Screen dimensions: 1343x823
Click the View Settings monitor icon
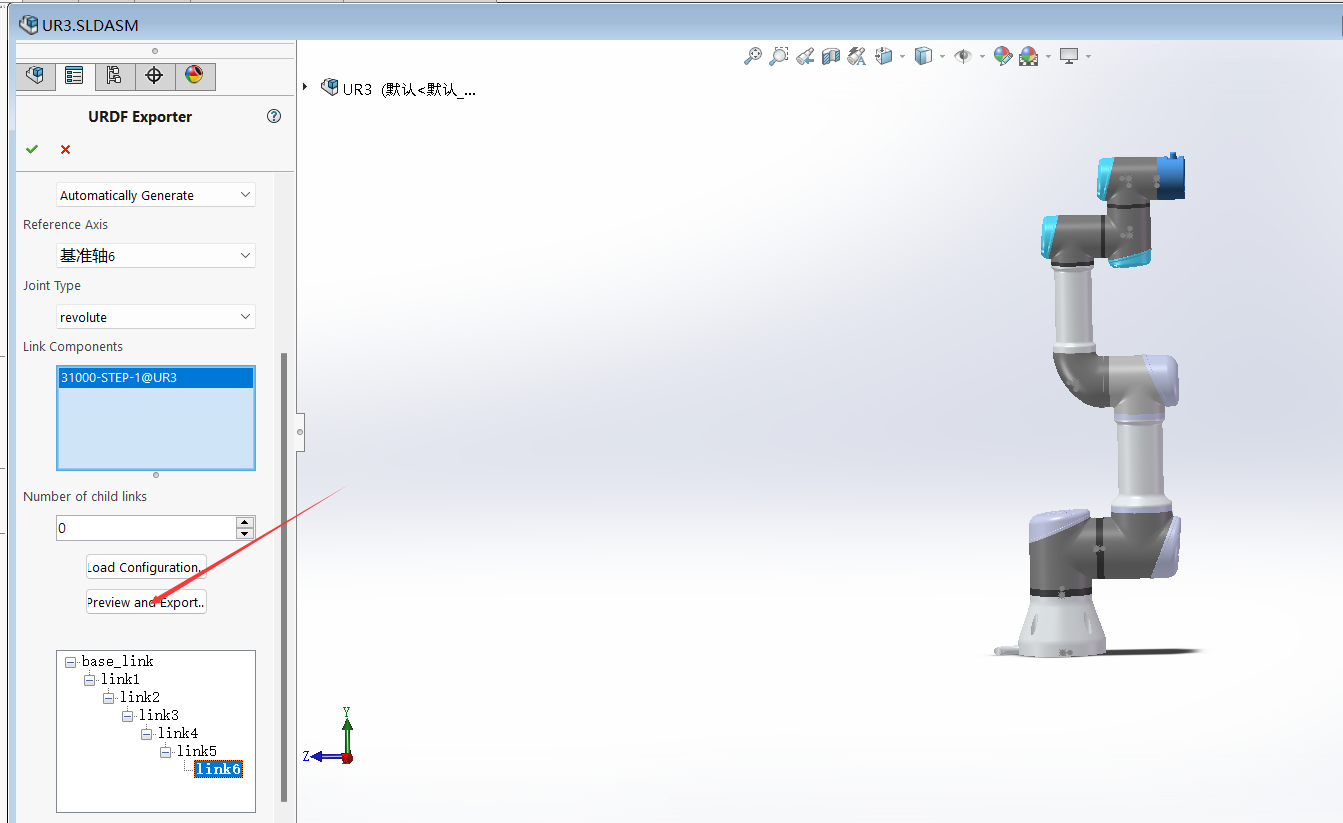[1069, 56]
